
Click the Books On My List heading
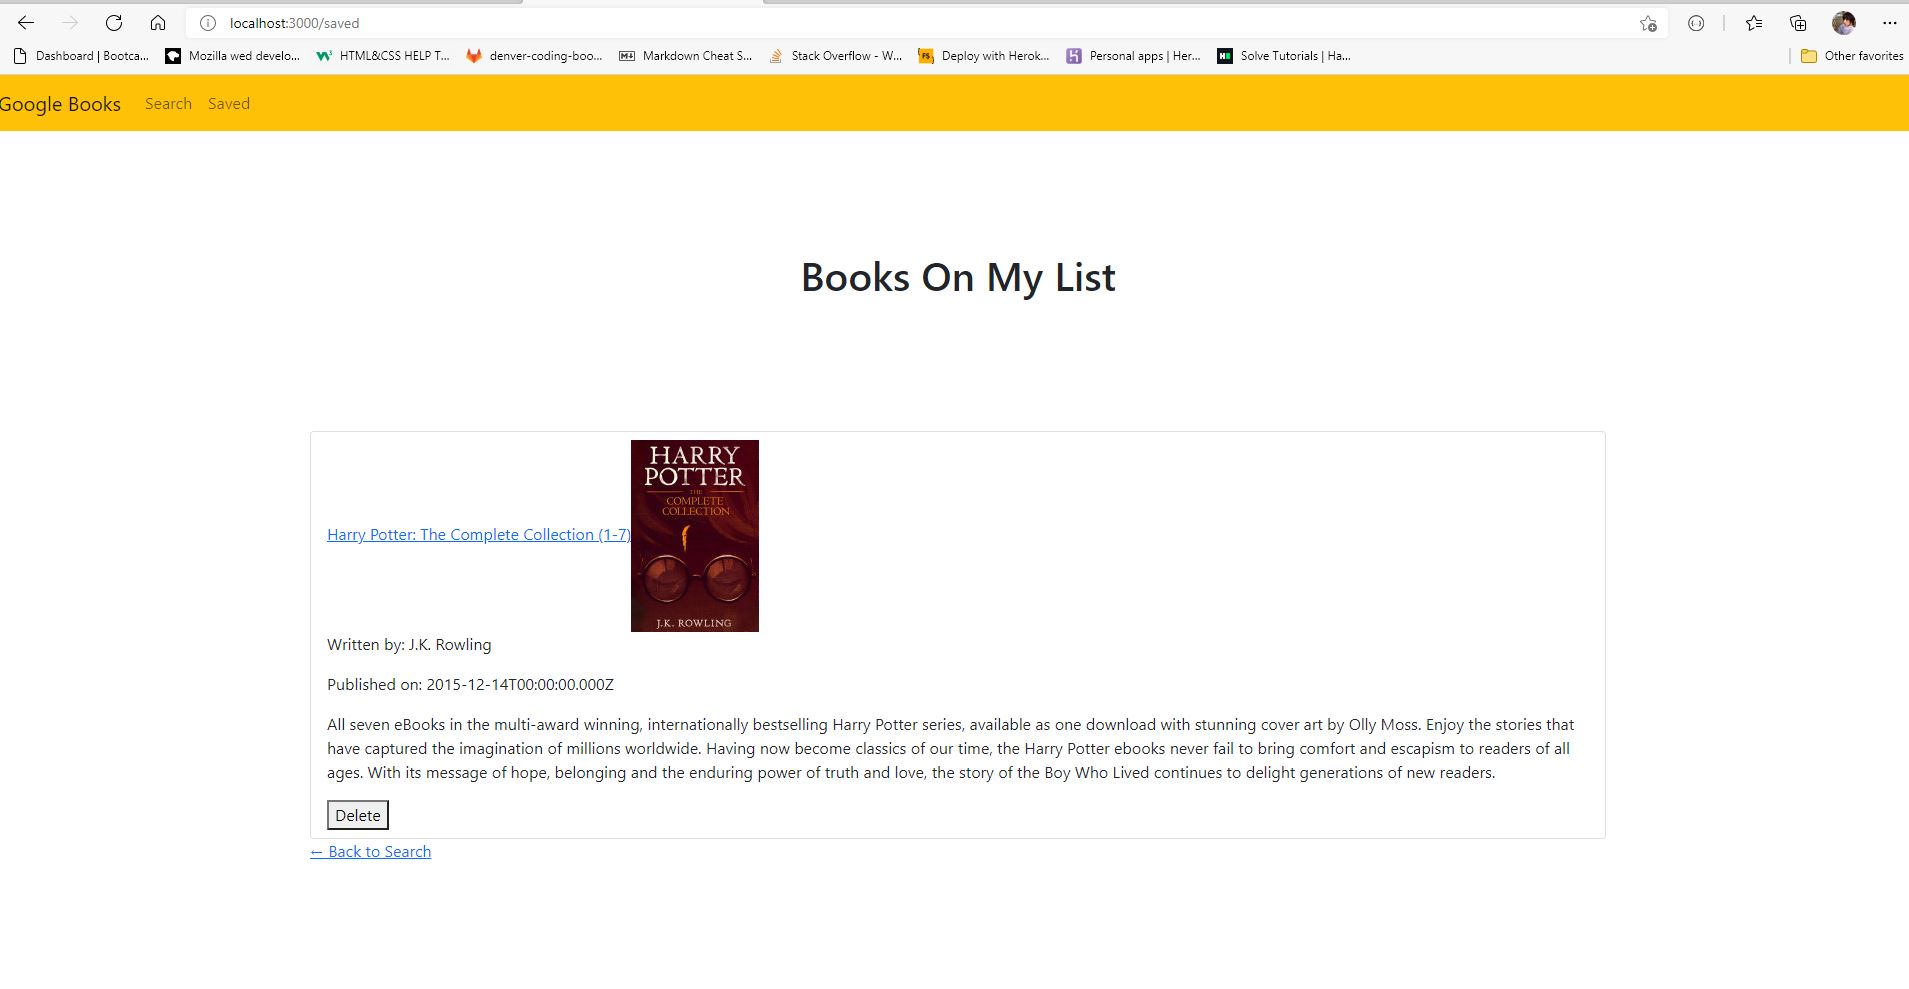(x=958, y=277)
